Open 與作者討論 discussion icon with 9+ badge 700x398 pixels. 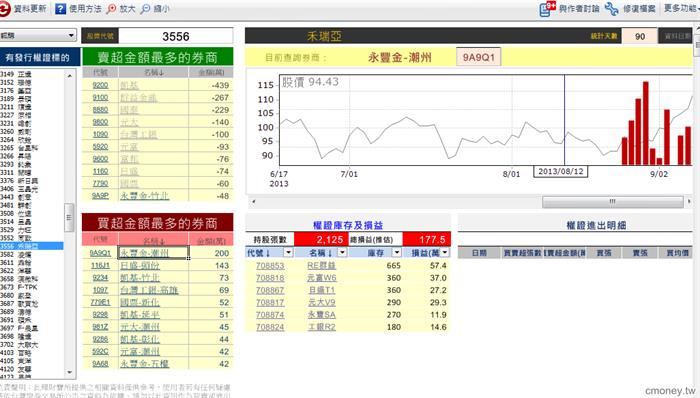coord(547,8)
